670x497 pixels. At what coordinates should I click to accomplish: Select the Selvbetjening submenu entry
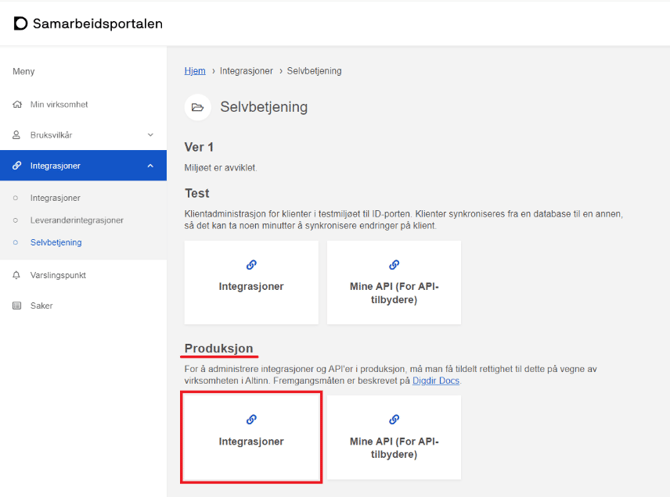pyautogui.click(x=56, y=242)
